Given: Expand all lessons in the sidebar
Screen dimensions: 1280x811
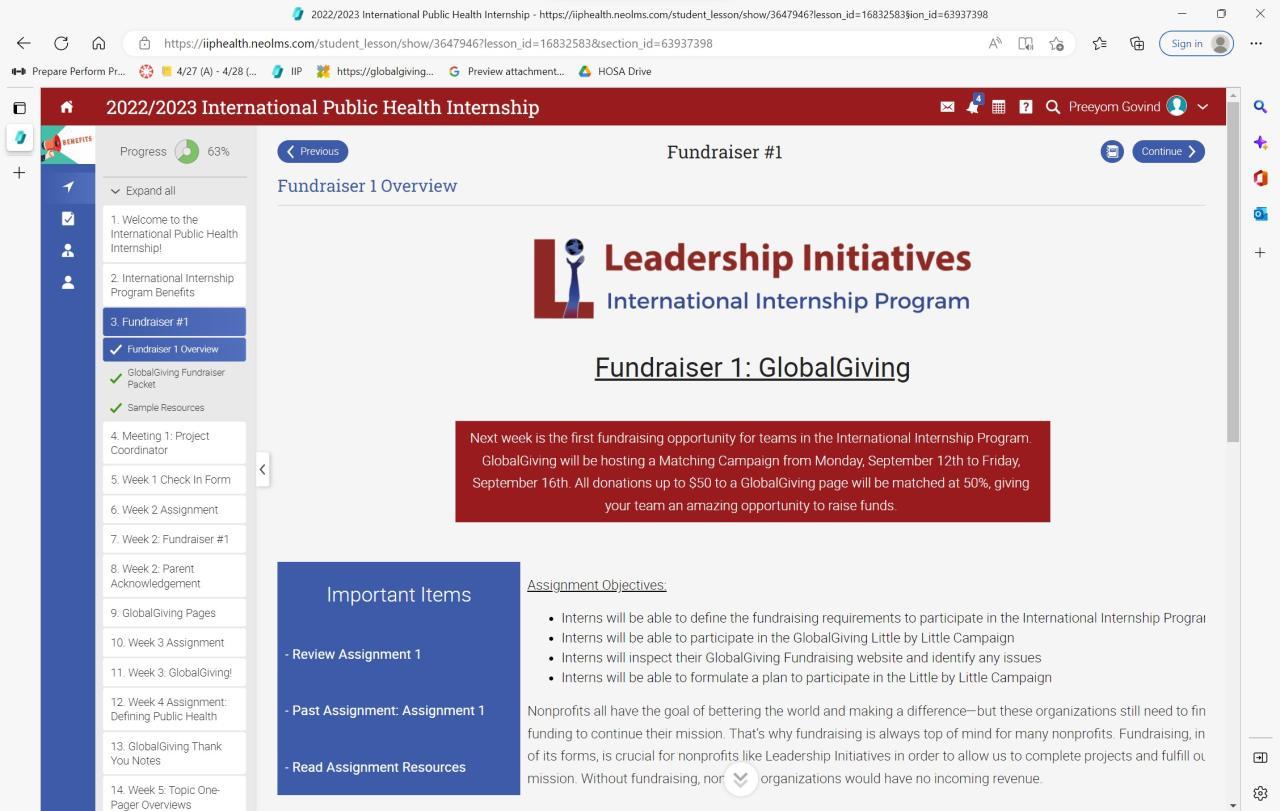Looking at the screenshot, I should point(143,191).
